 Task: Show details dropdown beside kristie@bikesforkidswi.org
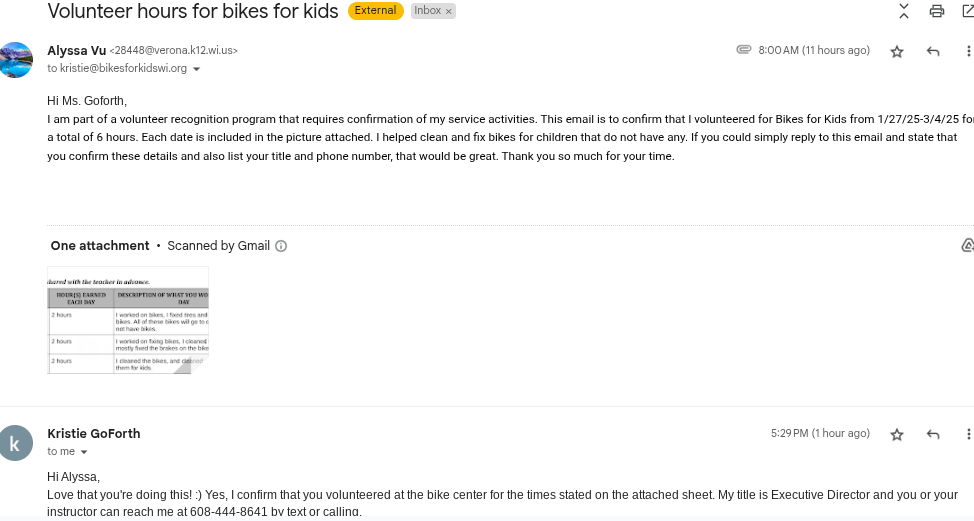click(x=196, y=69)
